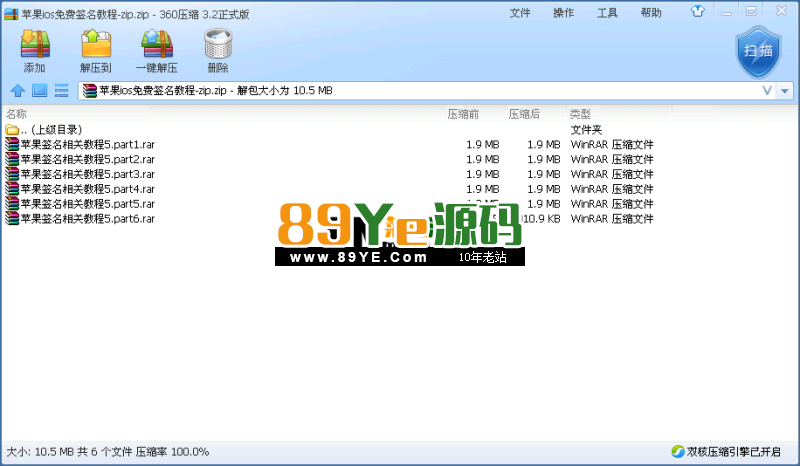Click the 360压缩 app icon in title bar
This screenshot has height=466, width=800.
coord(11,14)
